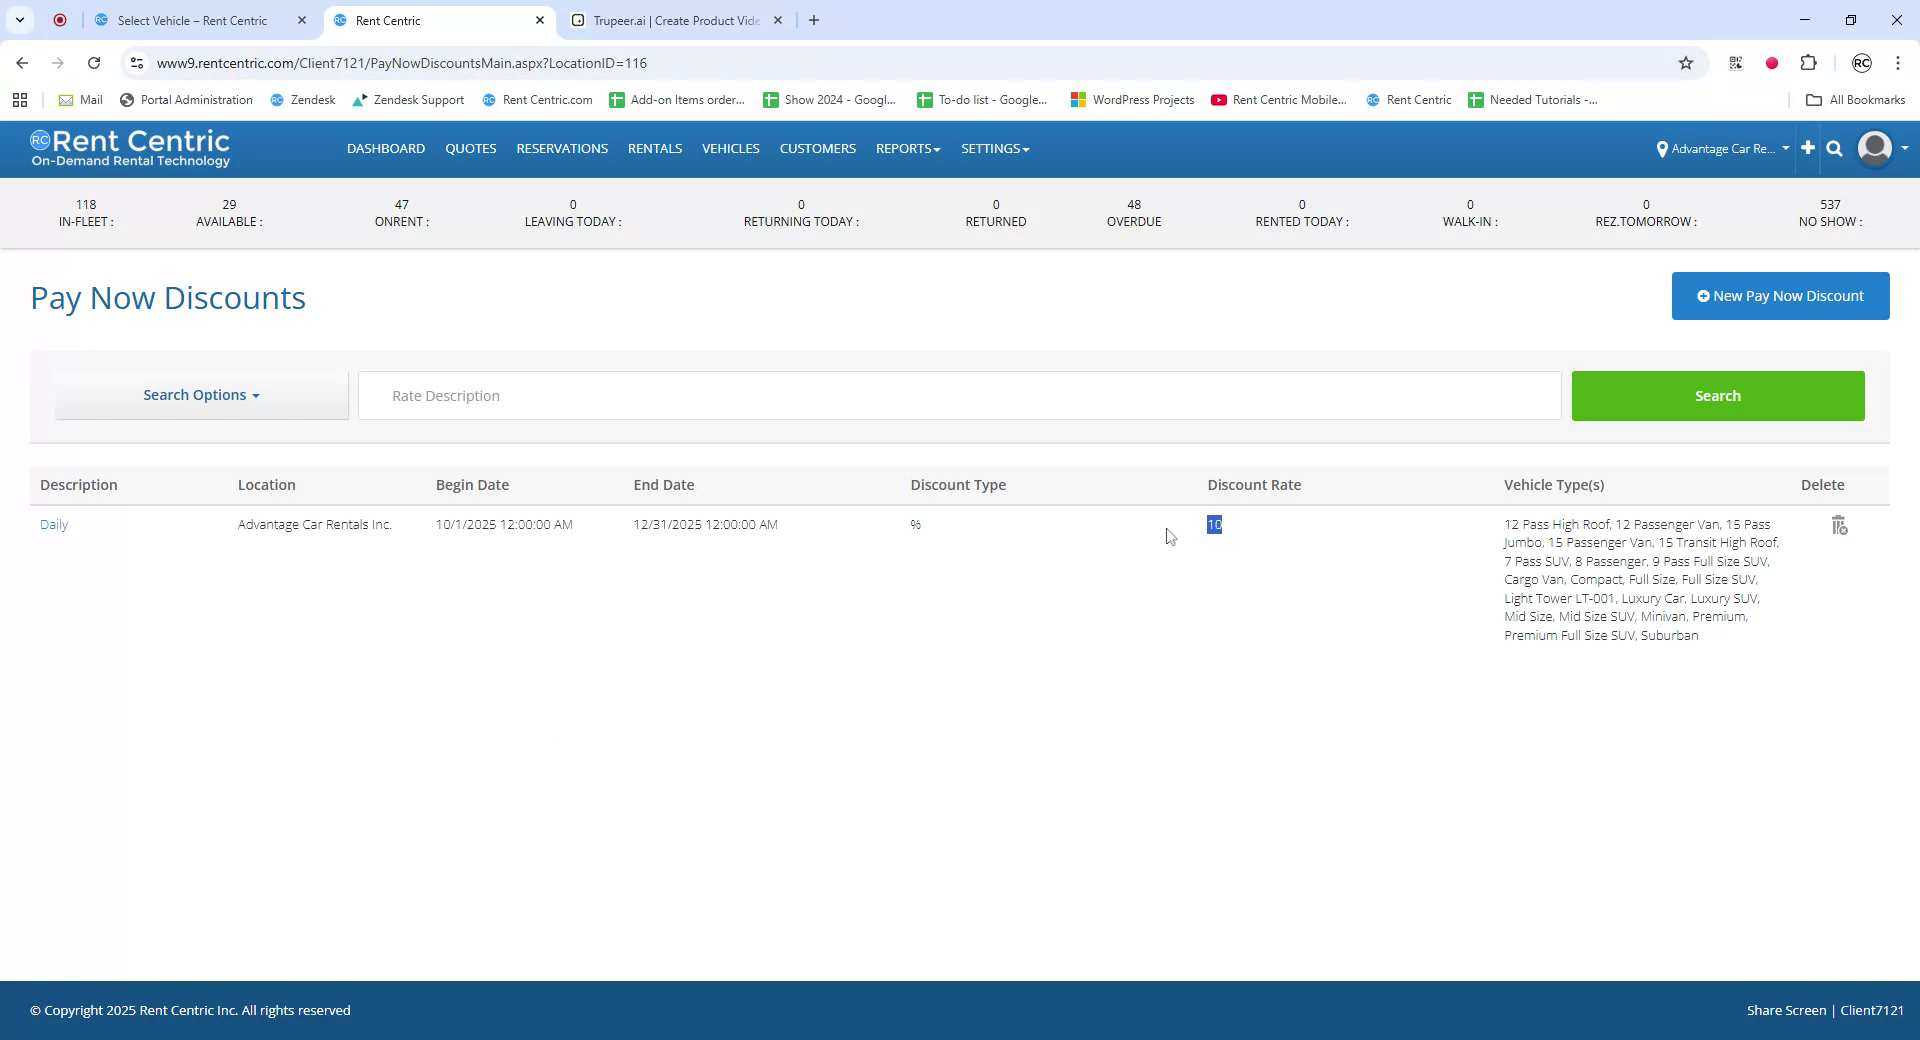Click the Rent Centric logo

tap(130, 148)
